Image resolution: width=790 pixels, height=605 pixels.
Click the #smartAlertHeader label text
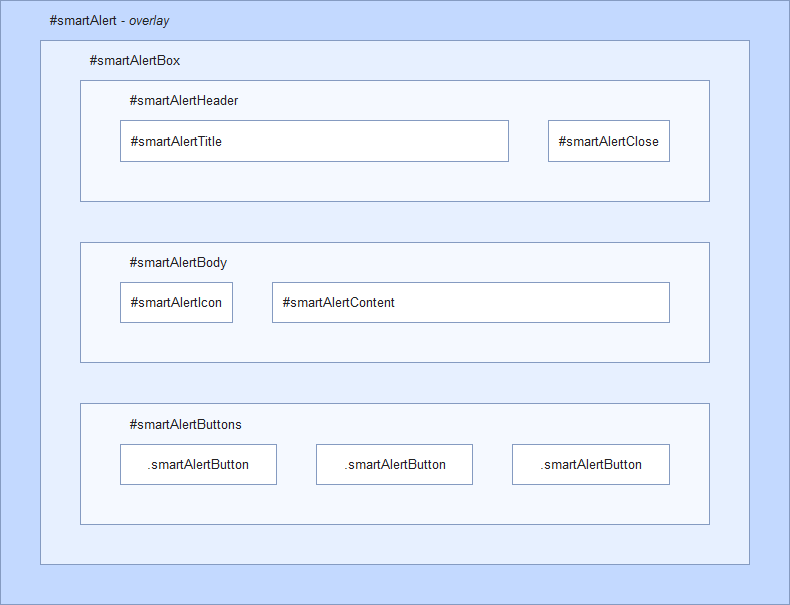[x=183, y=101]
